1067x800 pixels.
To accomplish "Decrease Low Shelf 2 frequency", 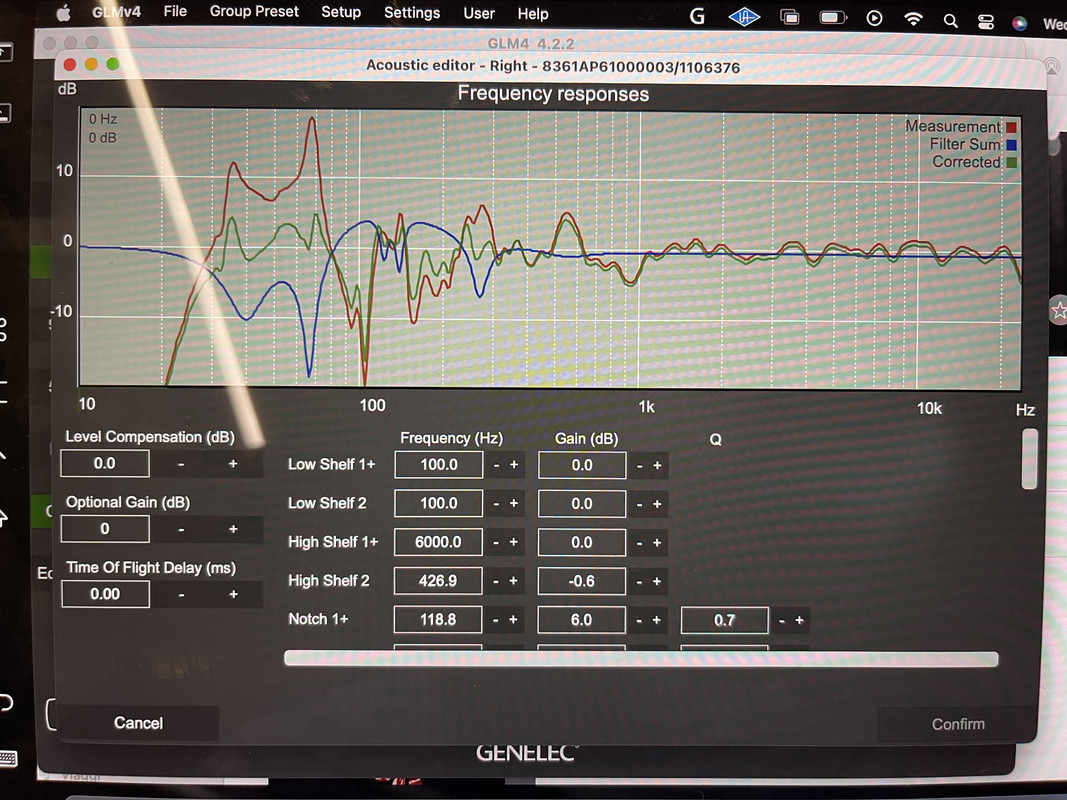I will click(x=496, y=503).
